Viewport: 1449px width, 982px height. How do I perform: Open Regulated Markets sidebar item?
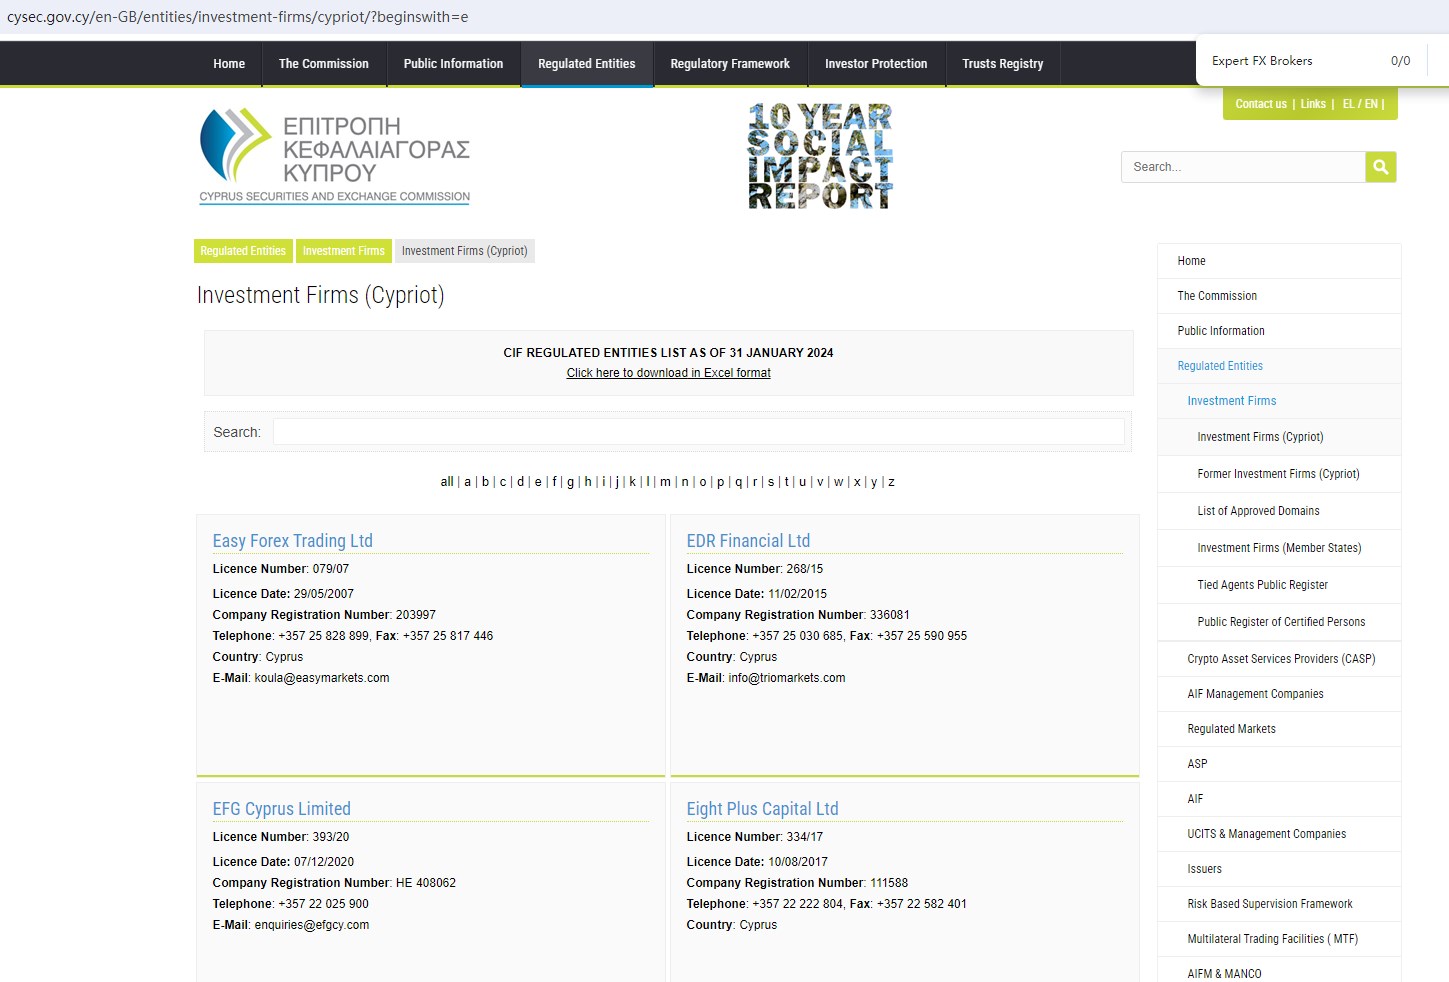(1279, 729)
